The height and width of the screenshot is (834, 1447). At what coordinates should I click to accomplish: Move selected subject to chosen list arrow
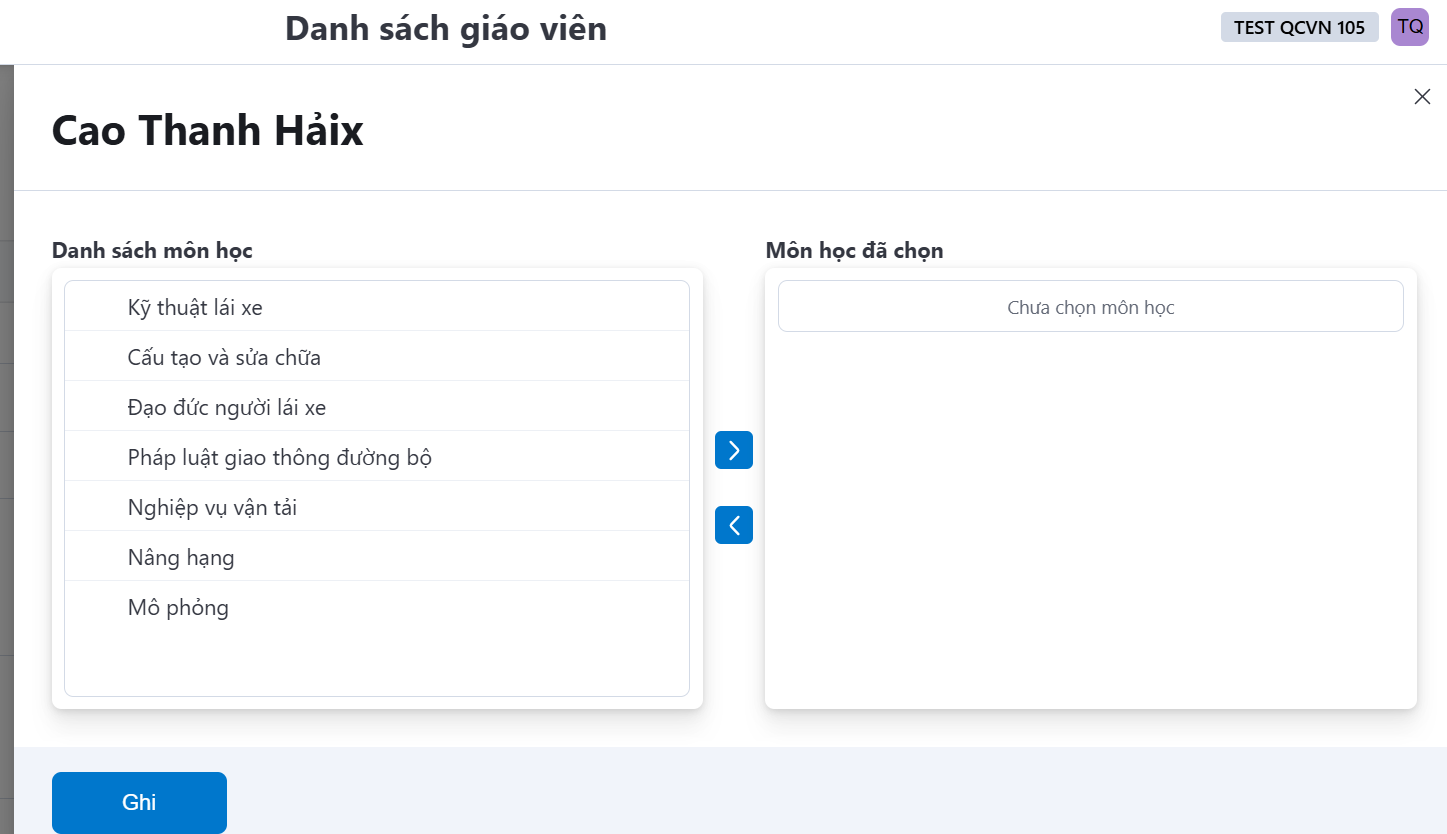(734, 450)
